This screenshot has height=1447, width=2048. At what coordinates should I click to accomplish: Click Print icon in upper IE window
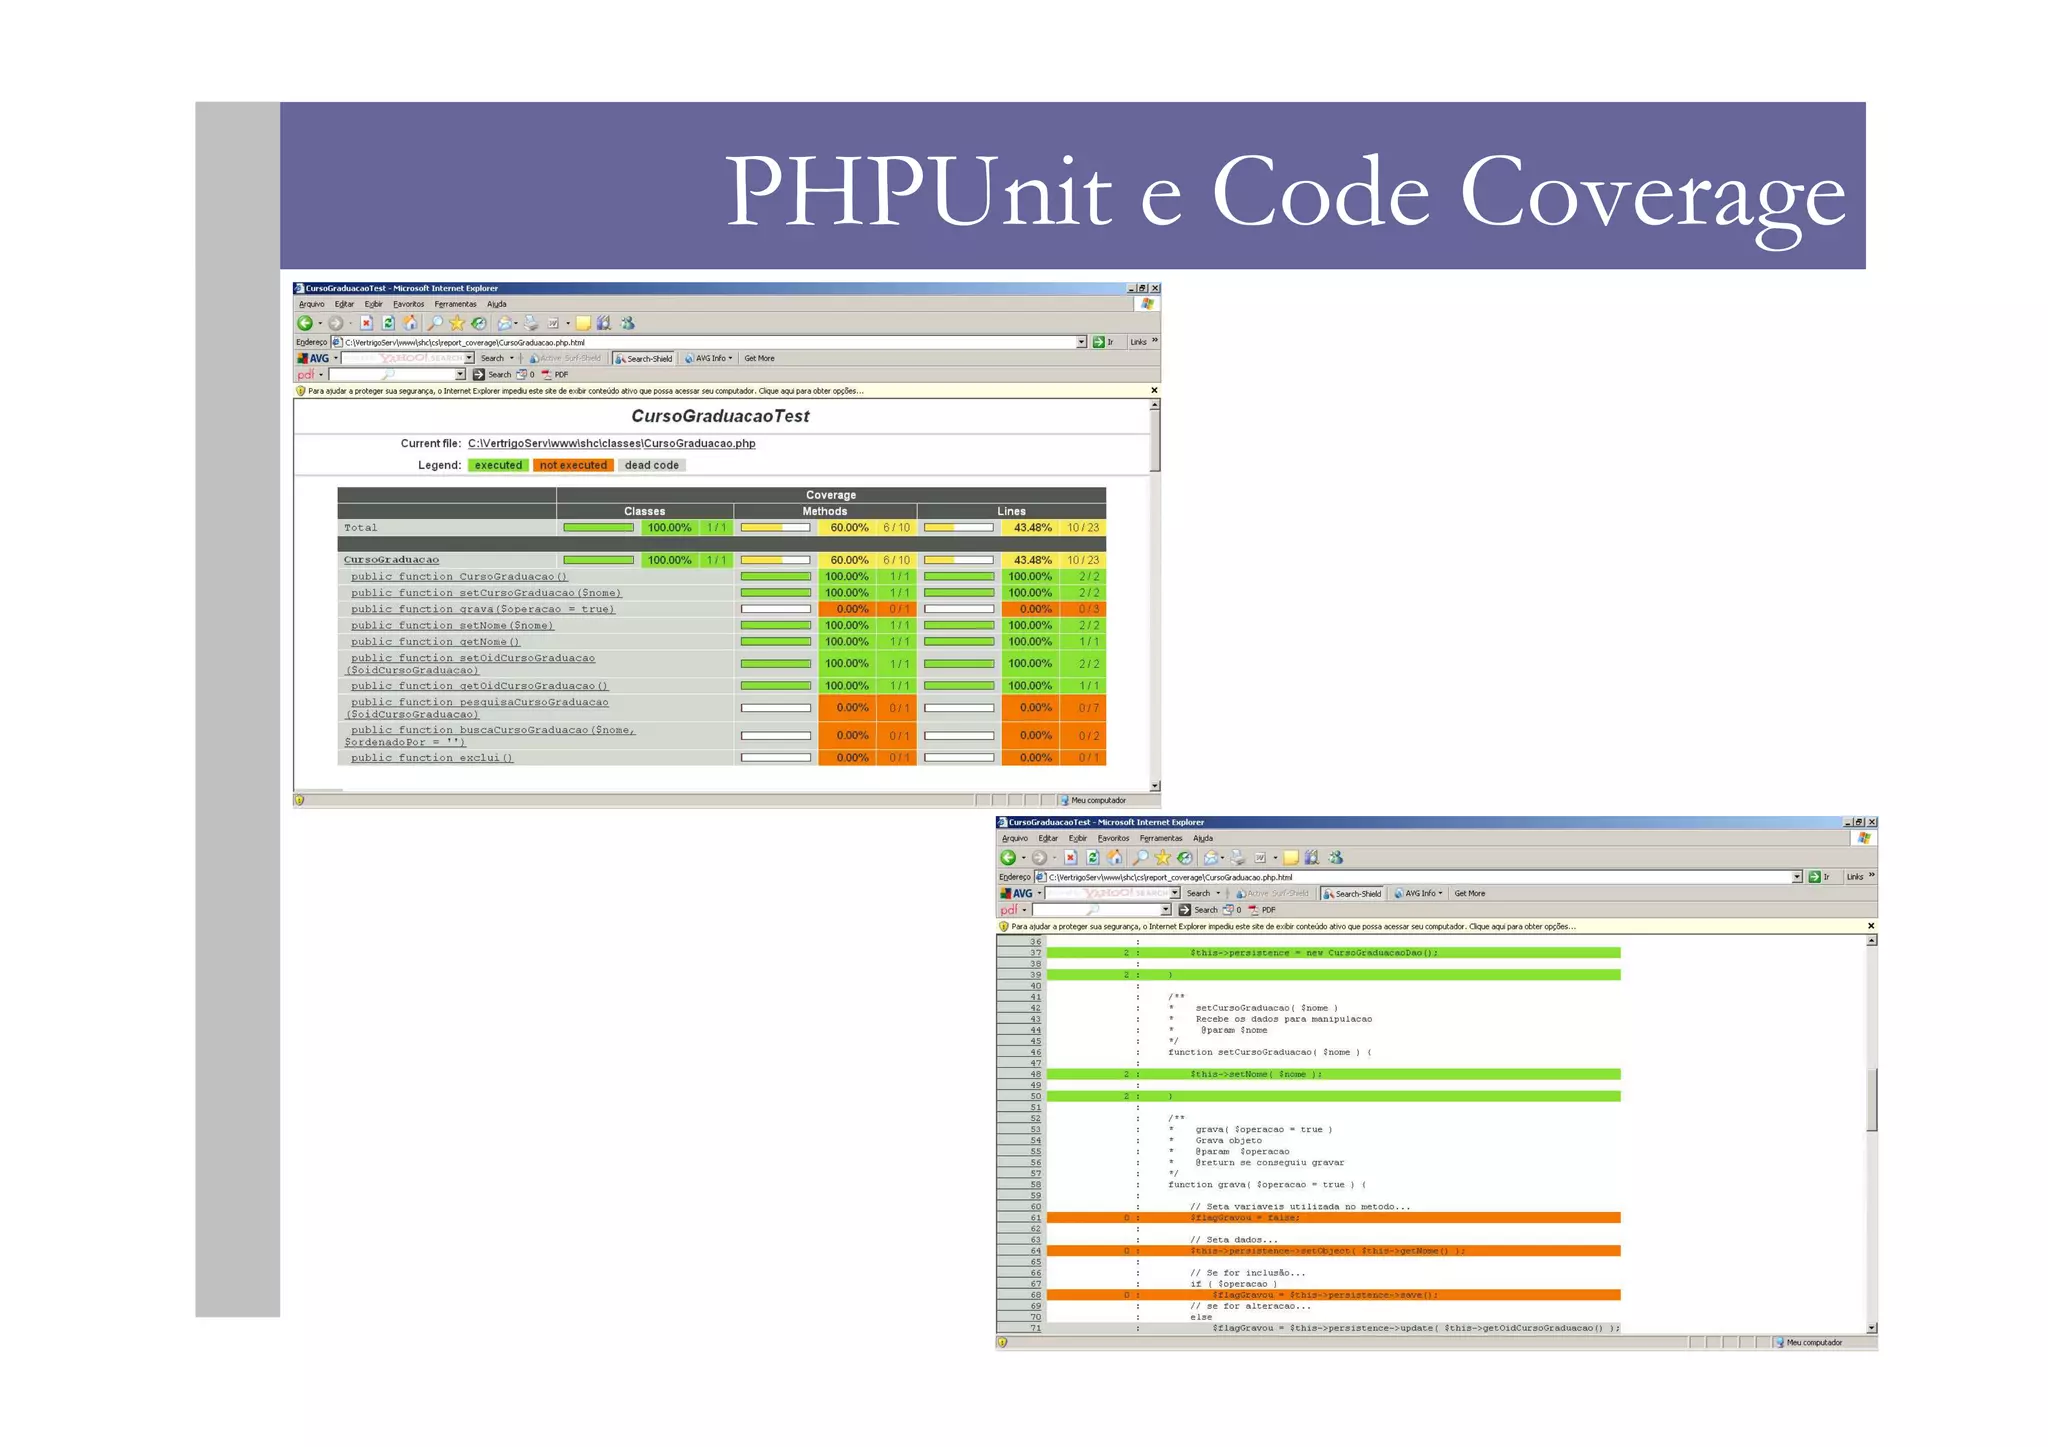point(531,323)
